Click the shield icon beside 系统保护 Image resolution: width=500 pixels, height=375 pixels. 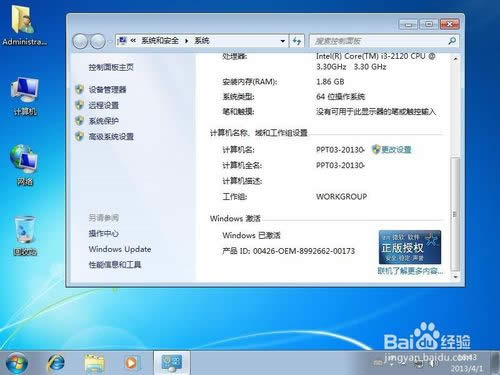[79, 121]
